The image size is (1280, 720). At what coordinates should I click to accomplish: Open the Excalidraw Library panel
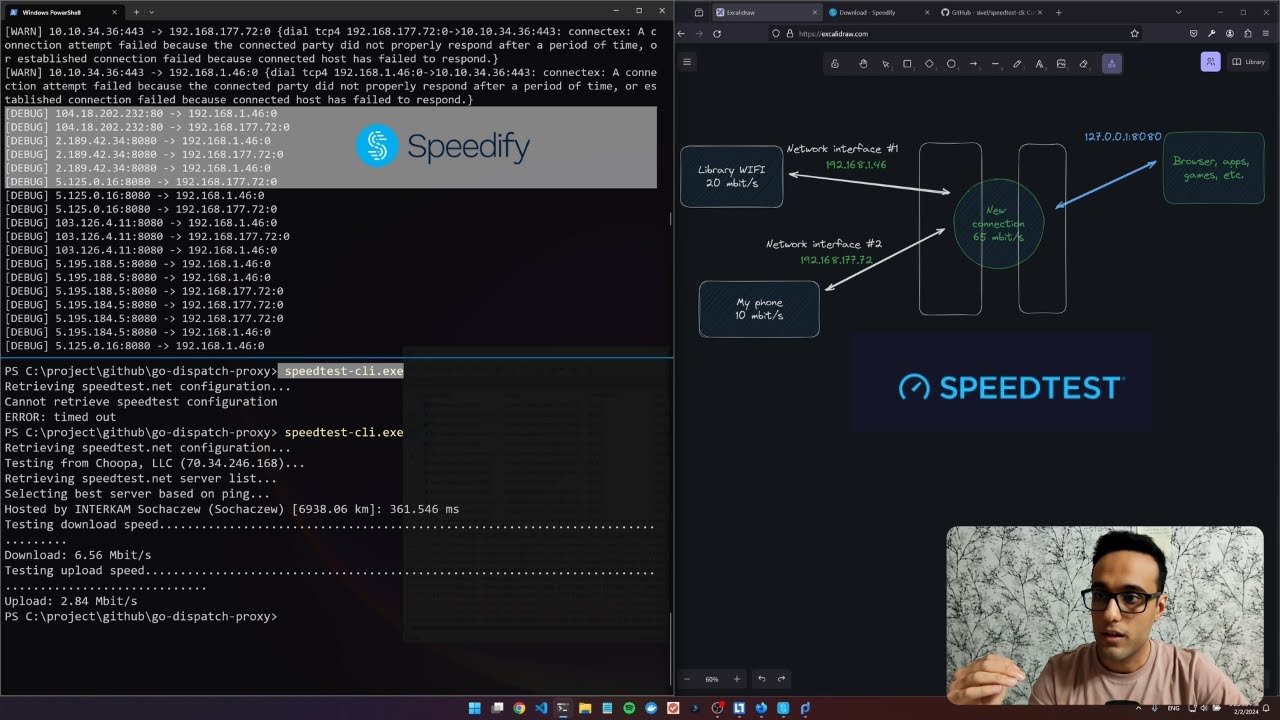click(1248, 62)
